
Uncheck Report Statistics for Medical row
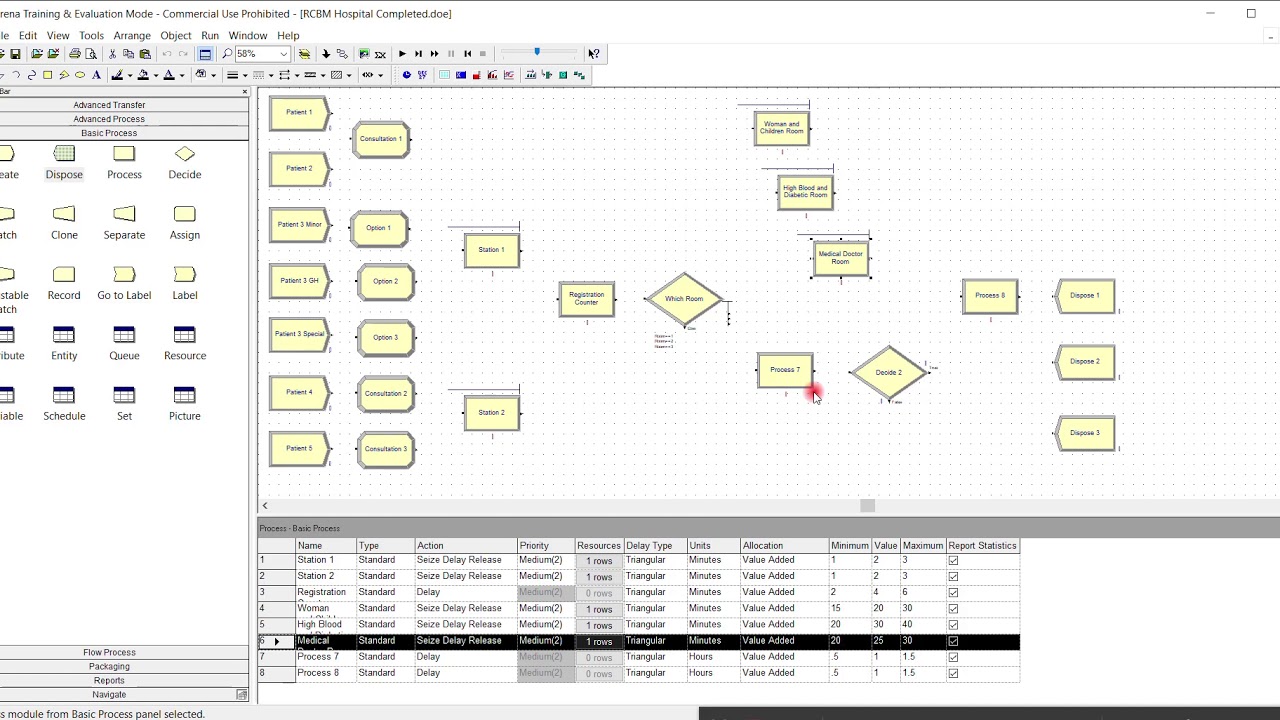coord(953,641)
